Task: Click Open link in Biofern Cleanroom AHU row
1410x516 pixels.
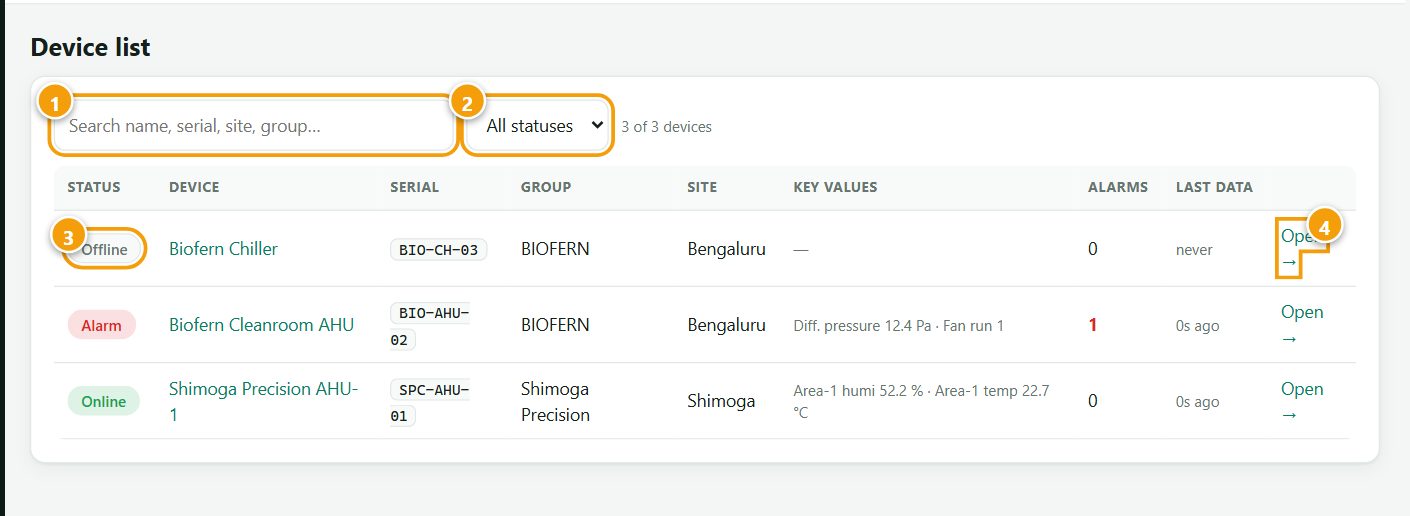Action: 1302,325
